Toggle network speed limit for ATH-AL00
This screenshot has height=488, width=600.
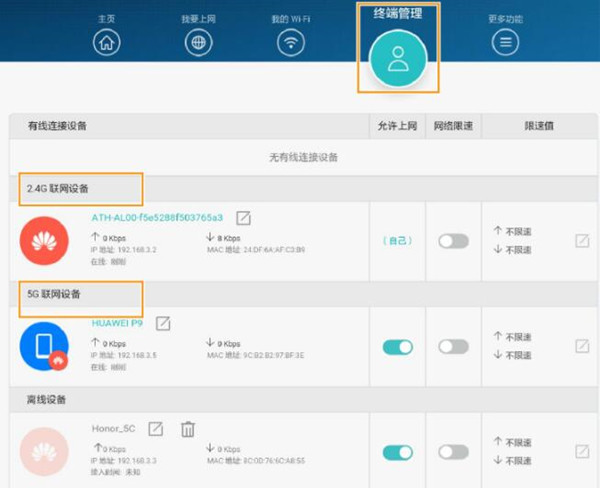tap(453, 241)
